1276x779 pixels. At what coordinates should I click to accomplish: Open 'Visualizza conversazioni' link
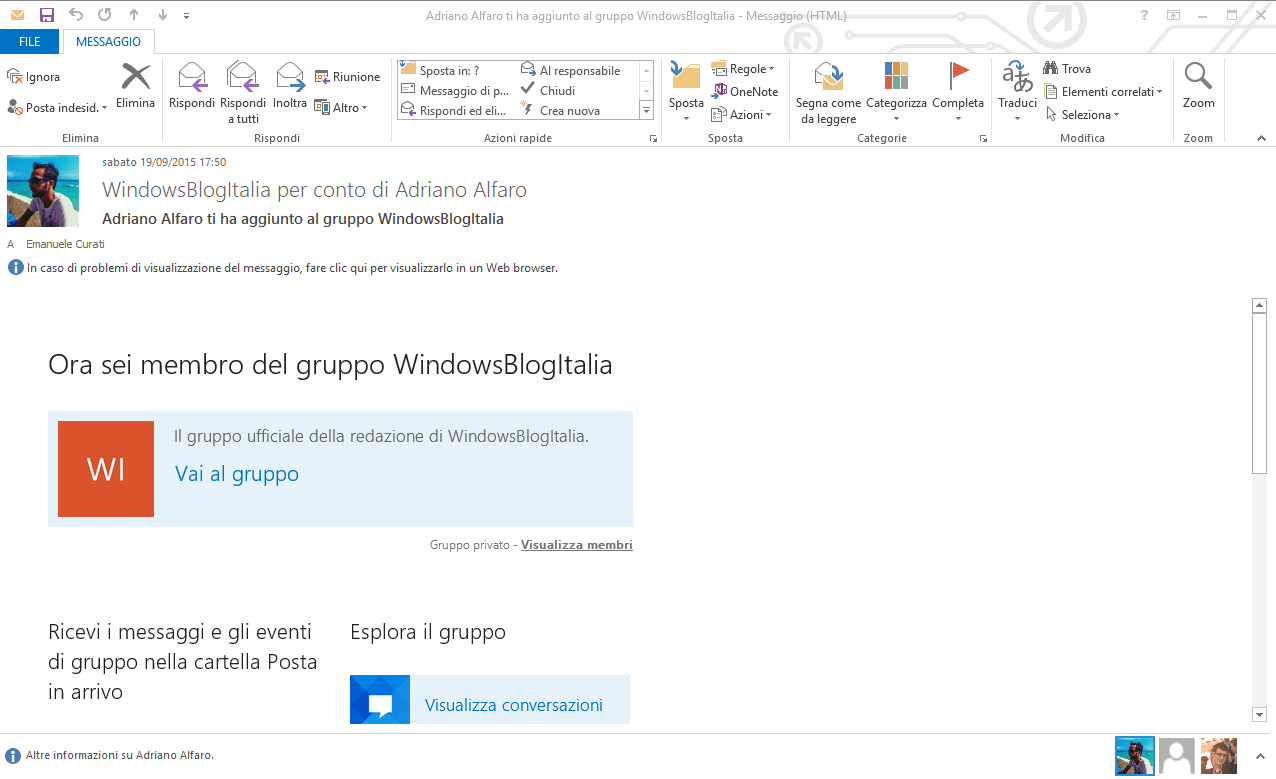(x=514, y=705)
